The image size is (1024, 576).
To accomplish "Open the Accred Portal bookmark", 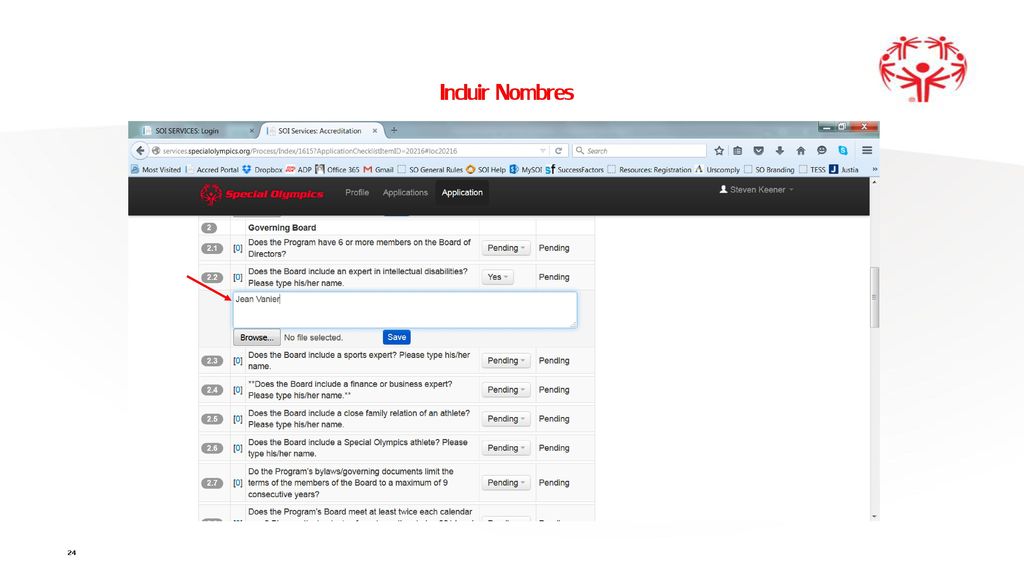I will pyautogui.click(x=212, y=170).
